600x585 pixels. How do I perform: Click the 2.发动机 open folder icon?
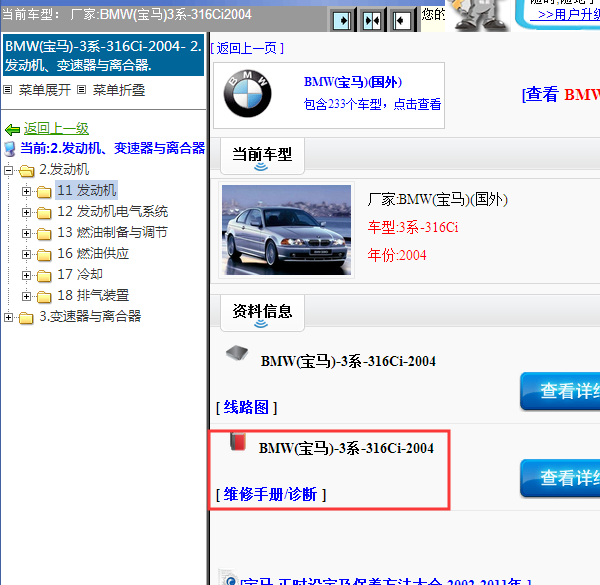pos(27,171)
